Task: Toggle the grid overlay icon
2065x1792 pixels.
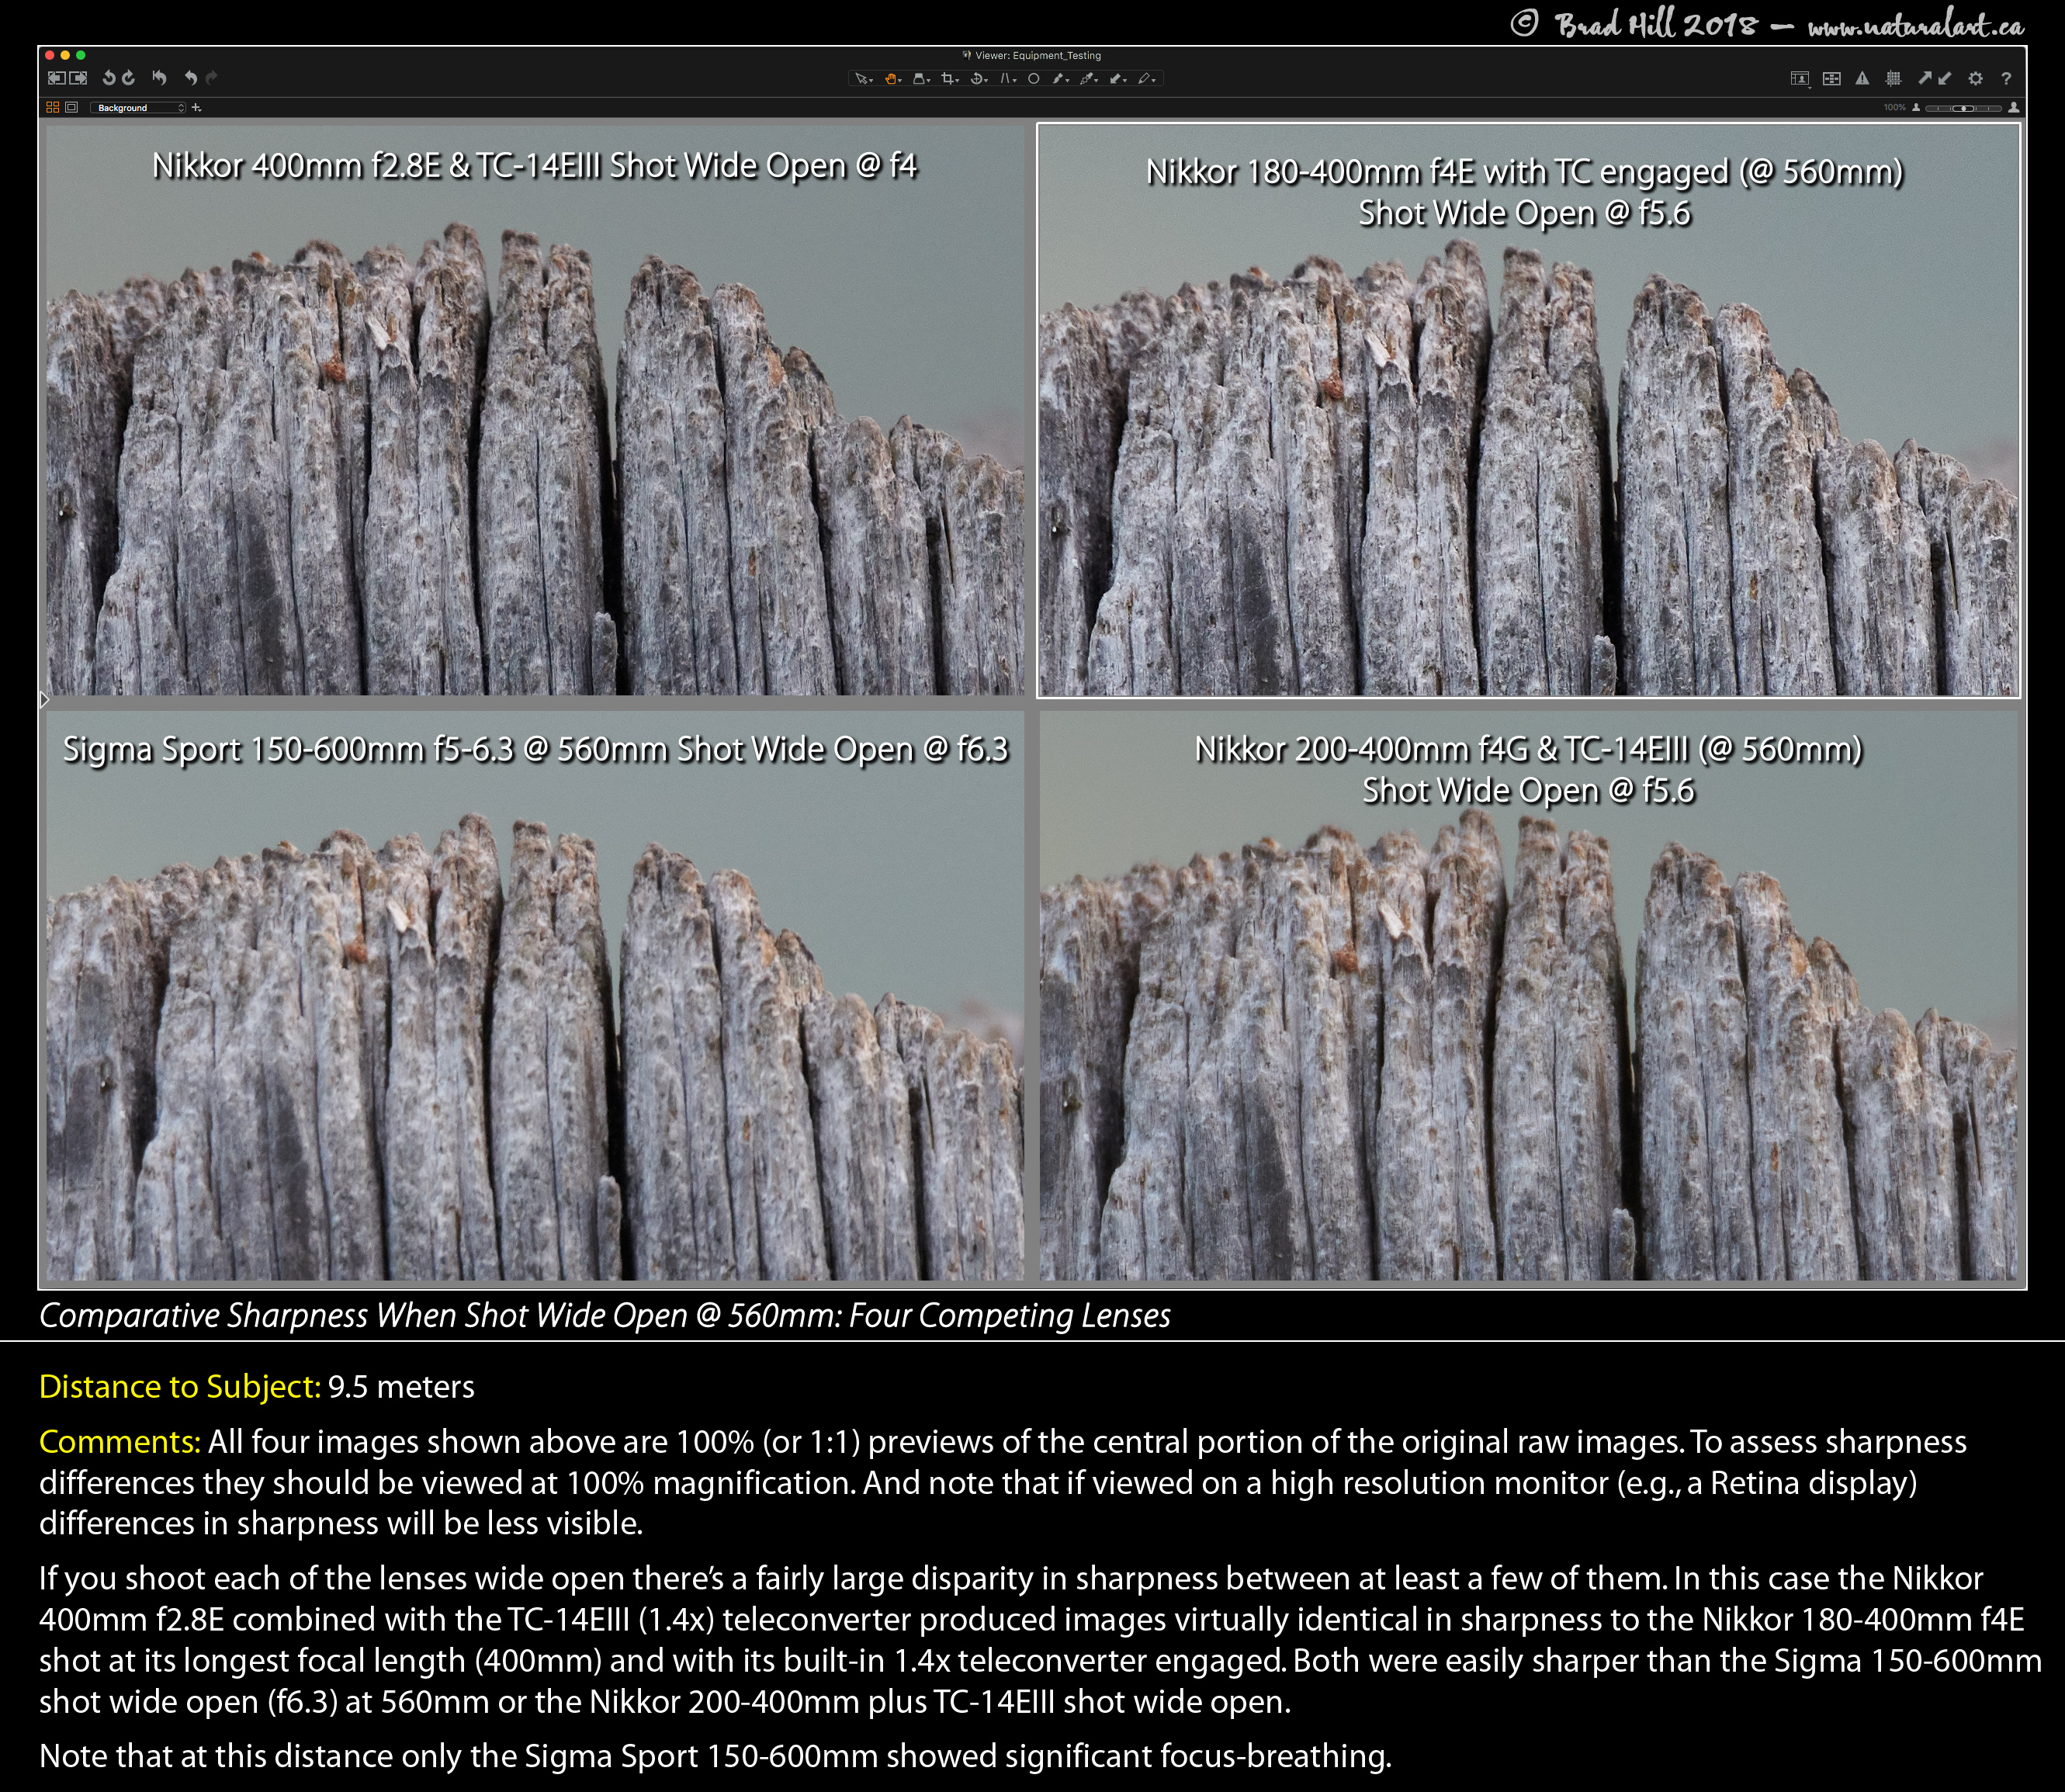Action: tap(1893, 78)
